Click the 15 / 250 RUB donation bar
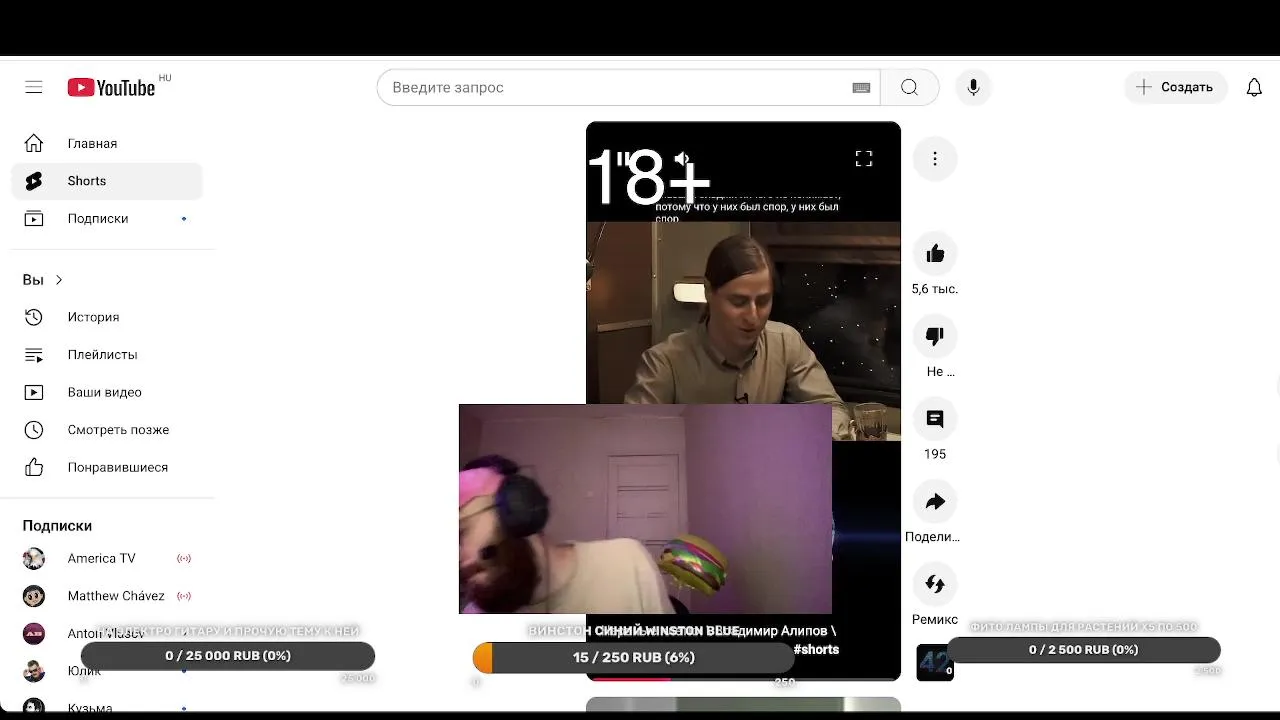The height and width of the screenshot is (720, 1280). (x=633, y=657)
